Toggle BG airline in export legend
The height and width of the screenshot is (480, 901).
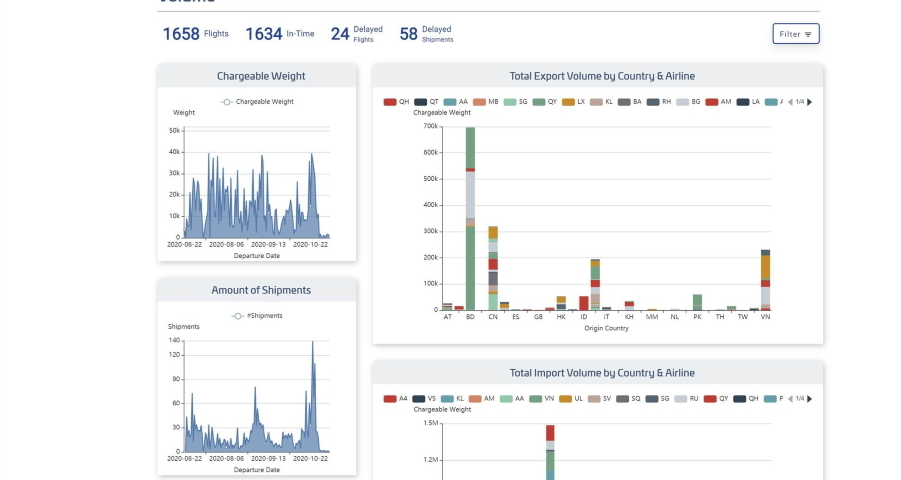(x=690, y=102)
